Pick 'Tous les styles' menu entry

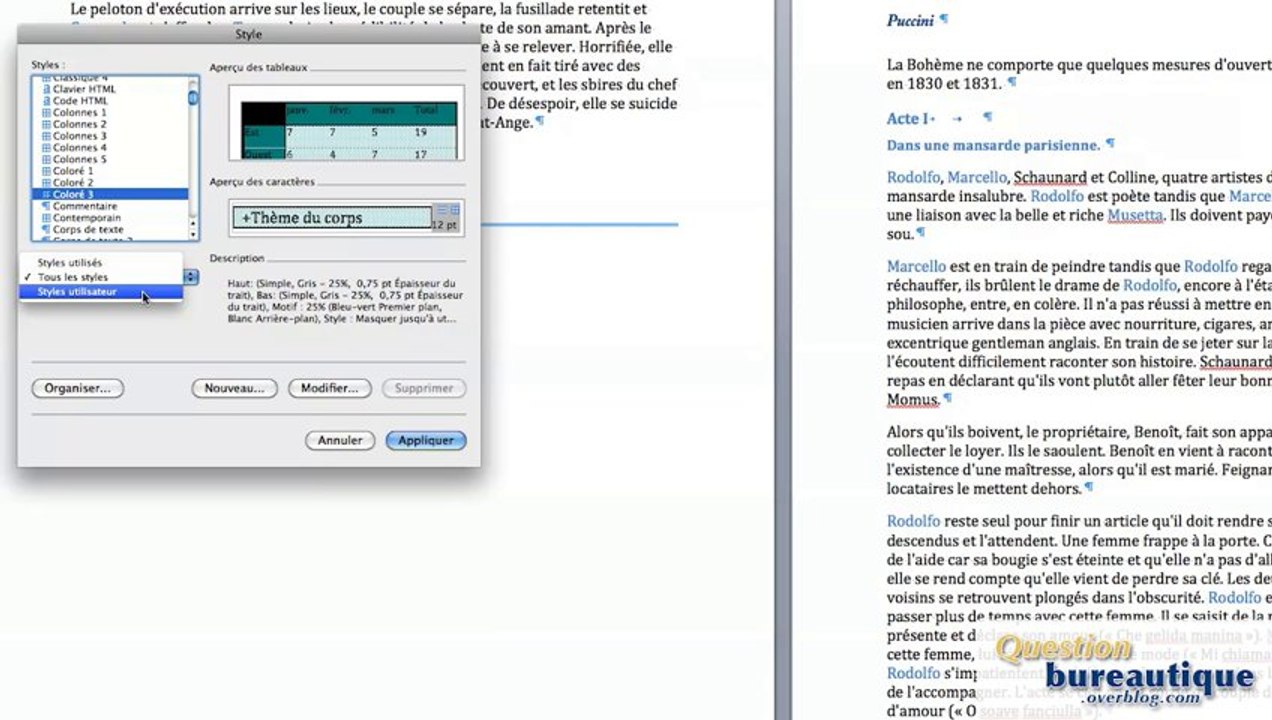tap(101, 277)
